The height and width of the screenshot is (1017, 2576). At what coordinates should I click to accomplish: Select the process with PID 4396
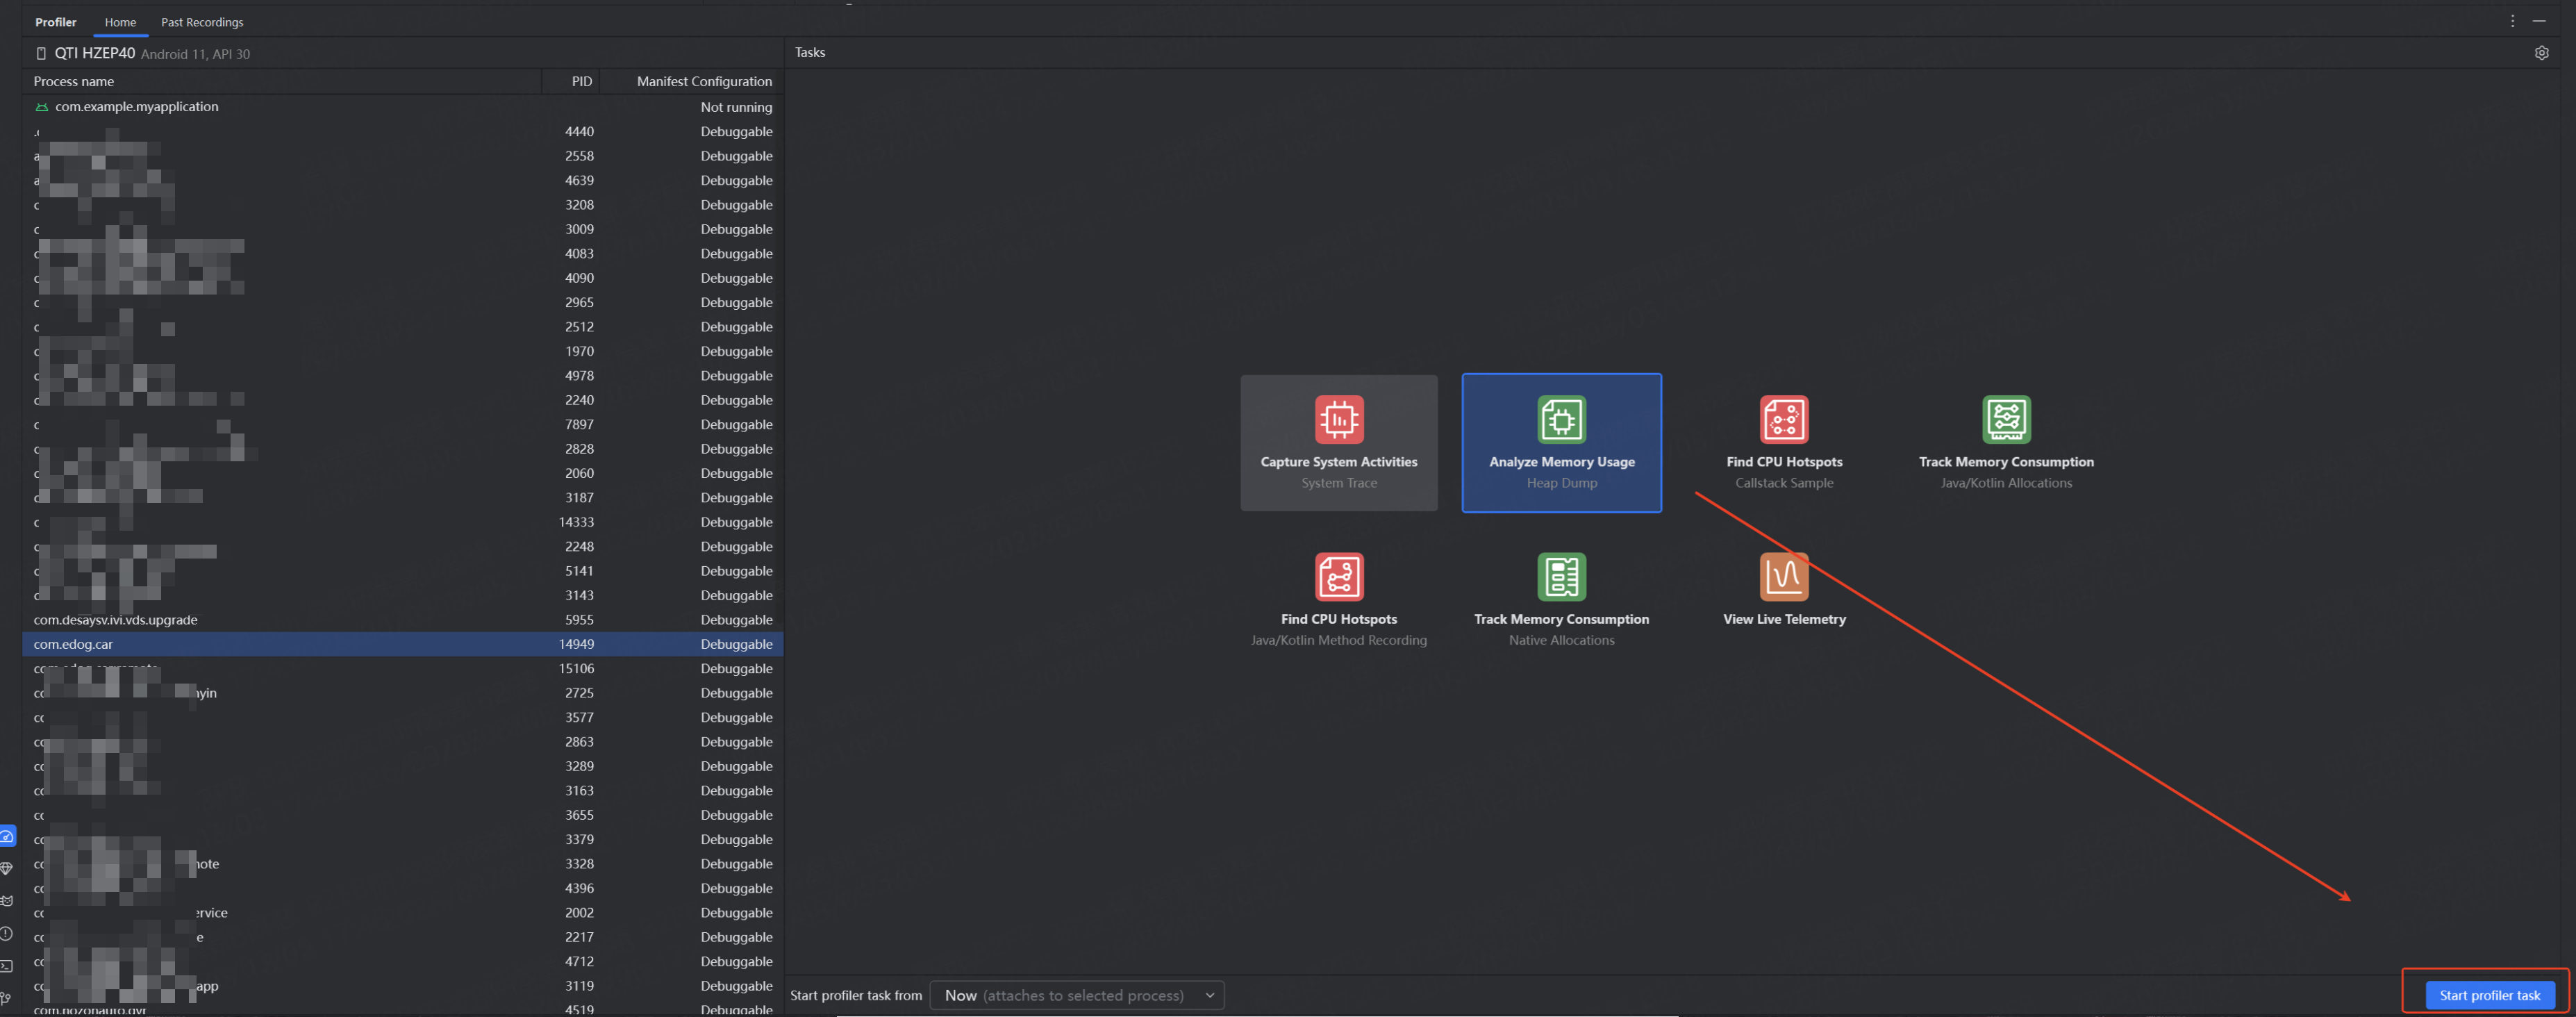pyautogui.click(x=403, y=888)
